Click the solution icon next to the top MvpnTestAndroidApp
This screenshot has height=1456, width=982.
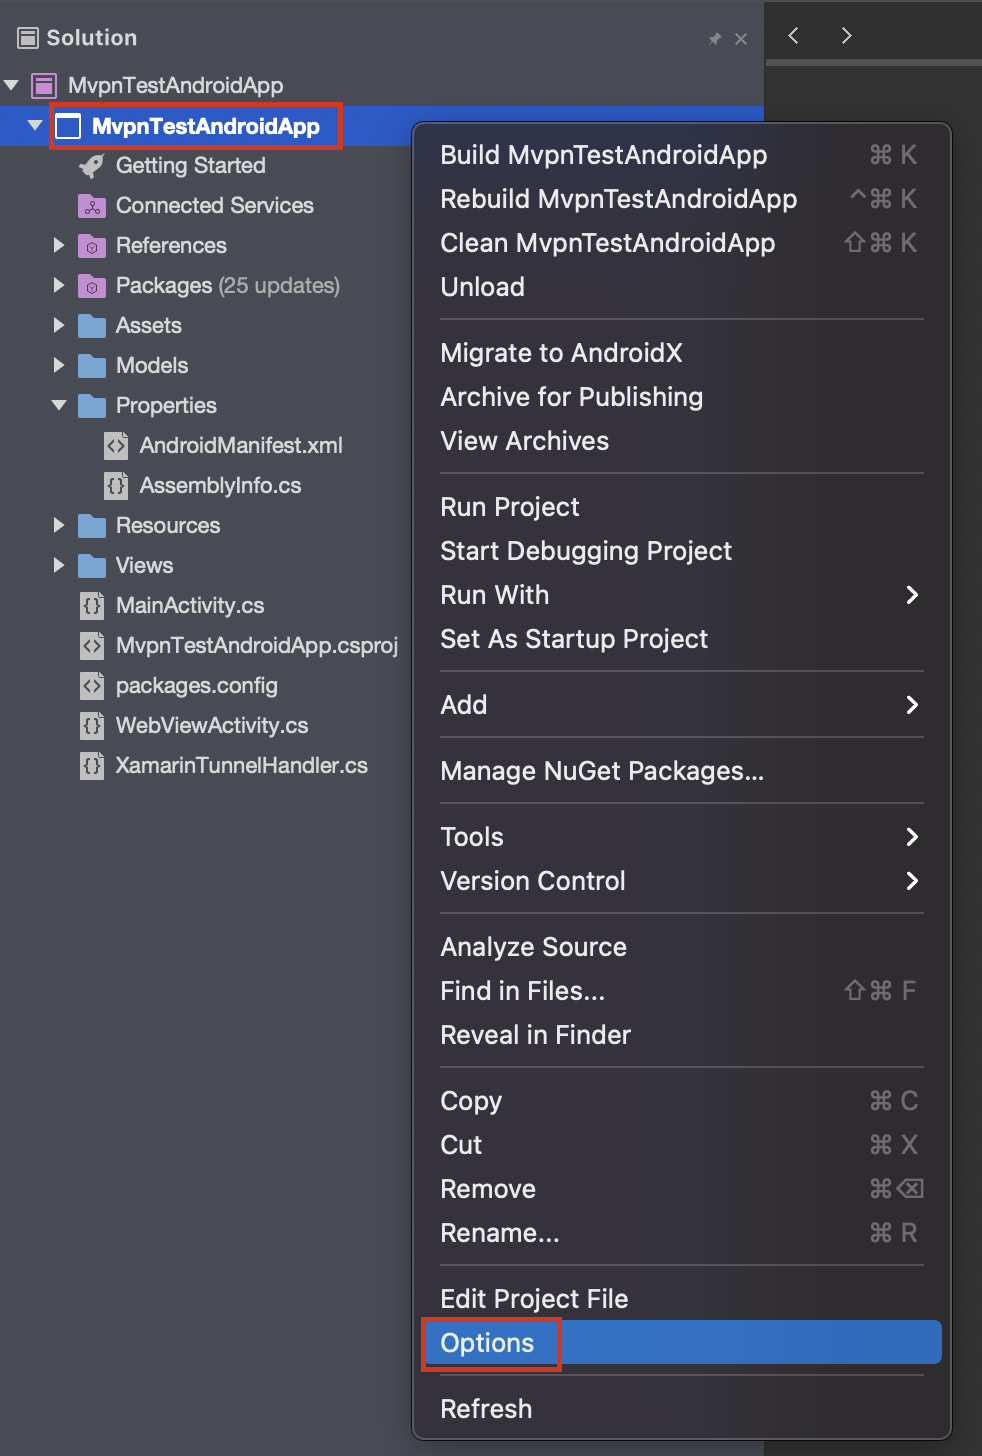(44, 86)
